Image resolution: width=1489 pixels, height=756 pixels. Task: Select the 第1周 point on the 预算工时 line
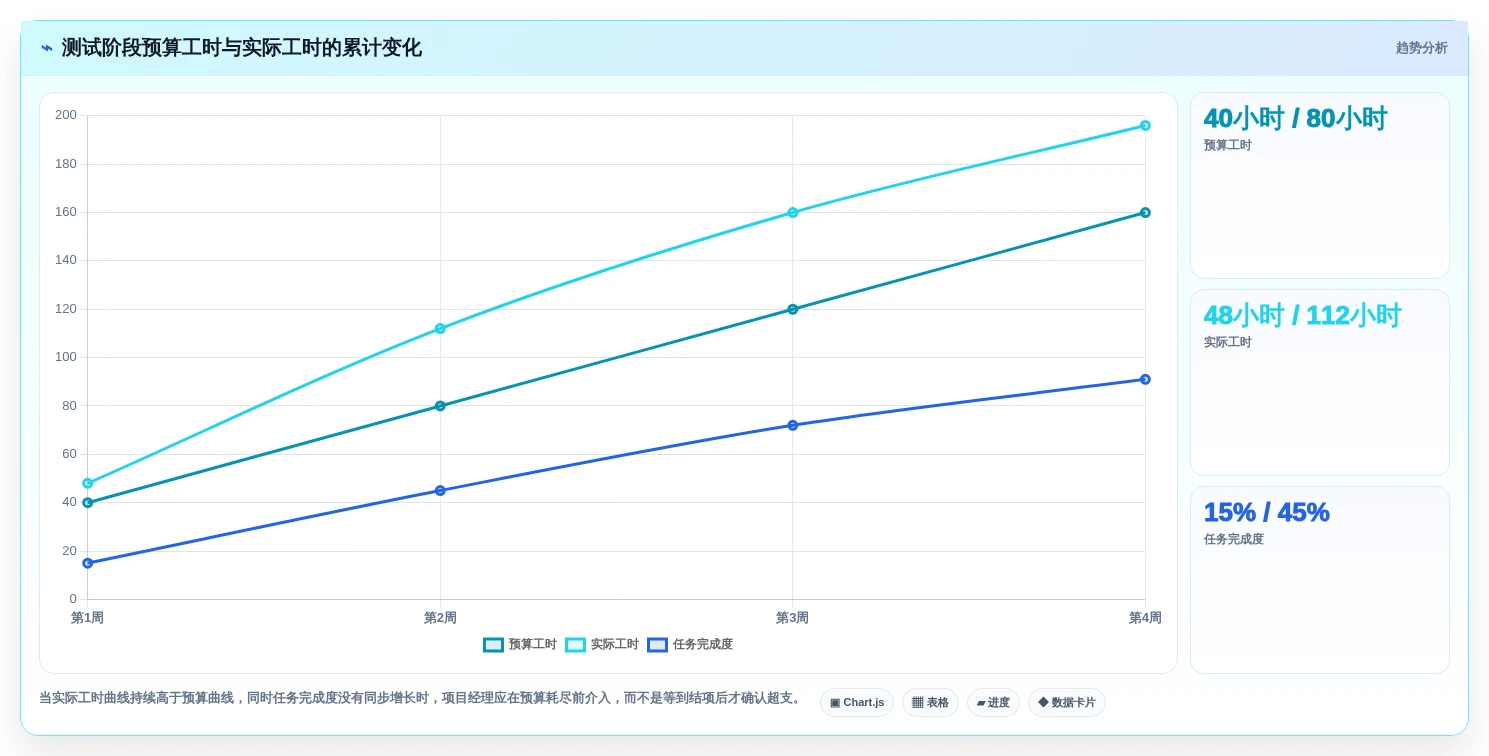click(88, 503)
